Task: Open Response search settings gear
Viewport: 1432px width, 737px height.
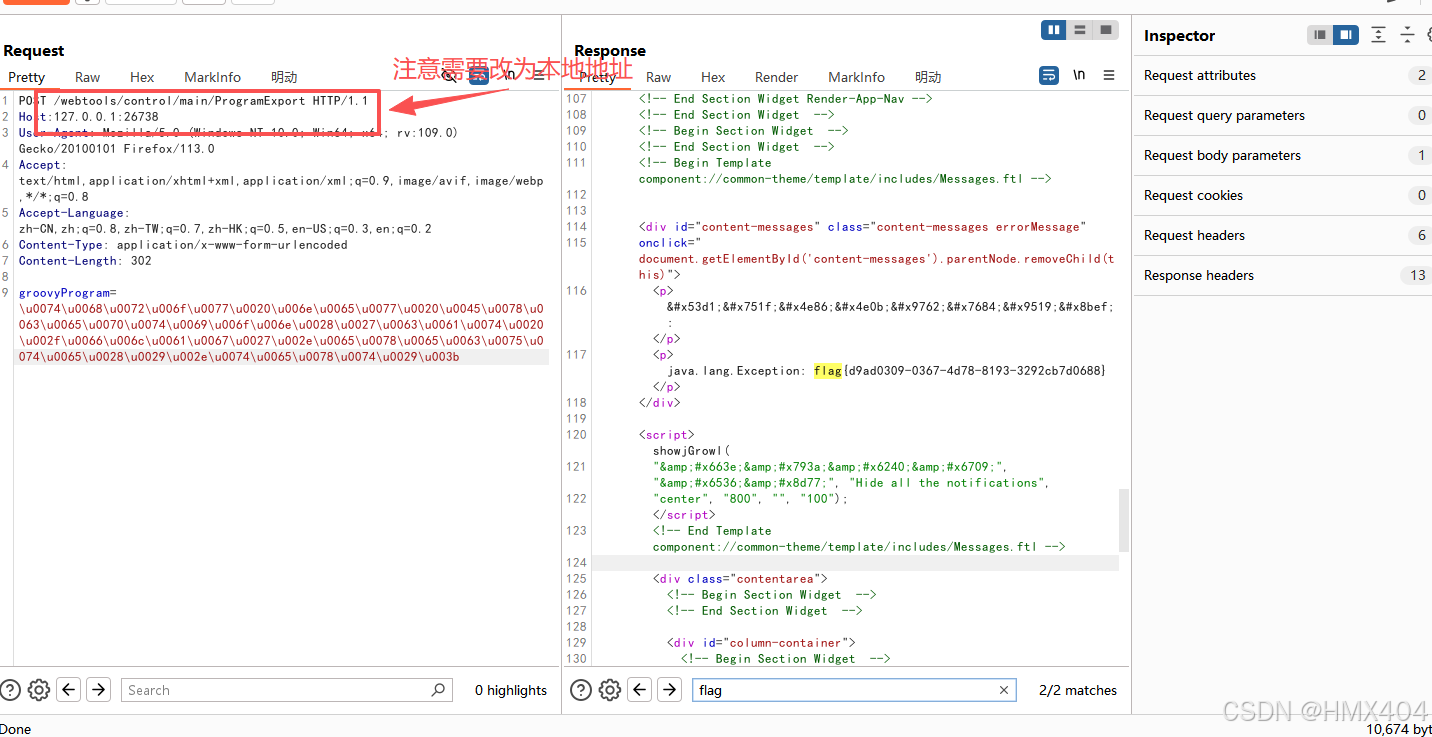Action: tap(610, 690)
